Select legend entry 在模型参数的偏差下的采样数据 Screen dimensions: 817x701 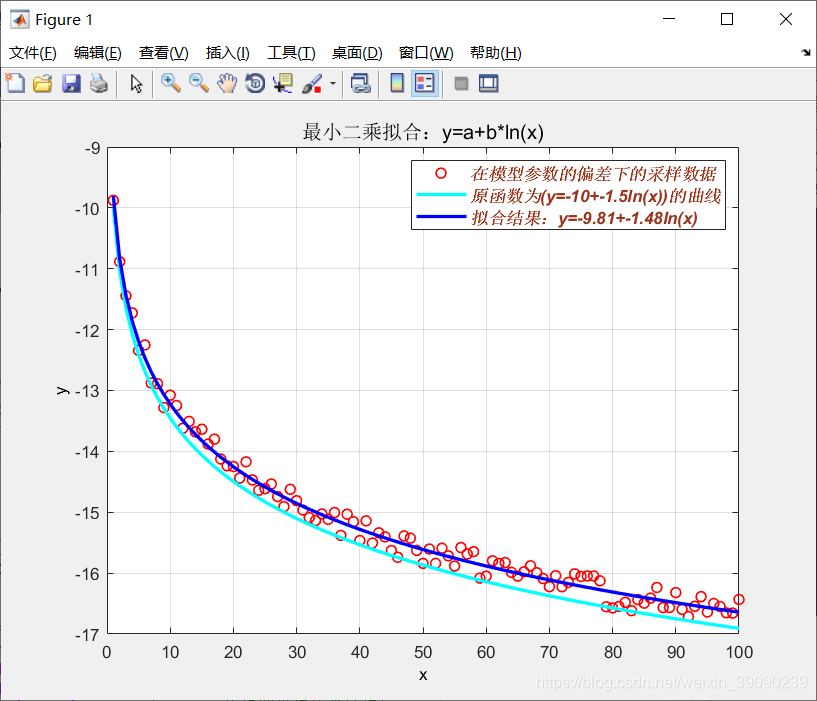pyautogui.click(x=593, y=174)
